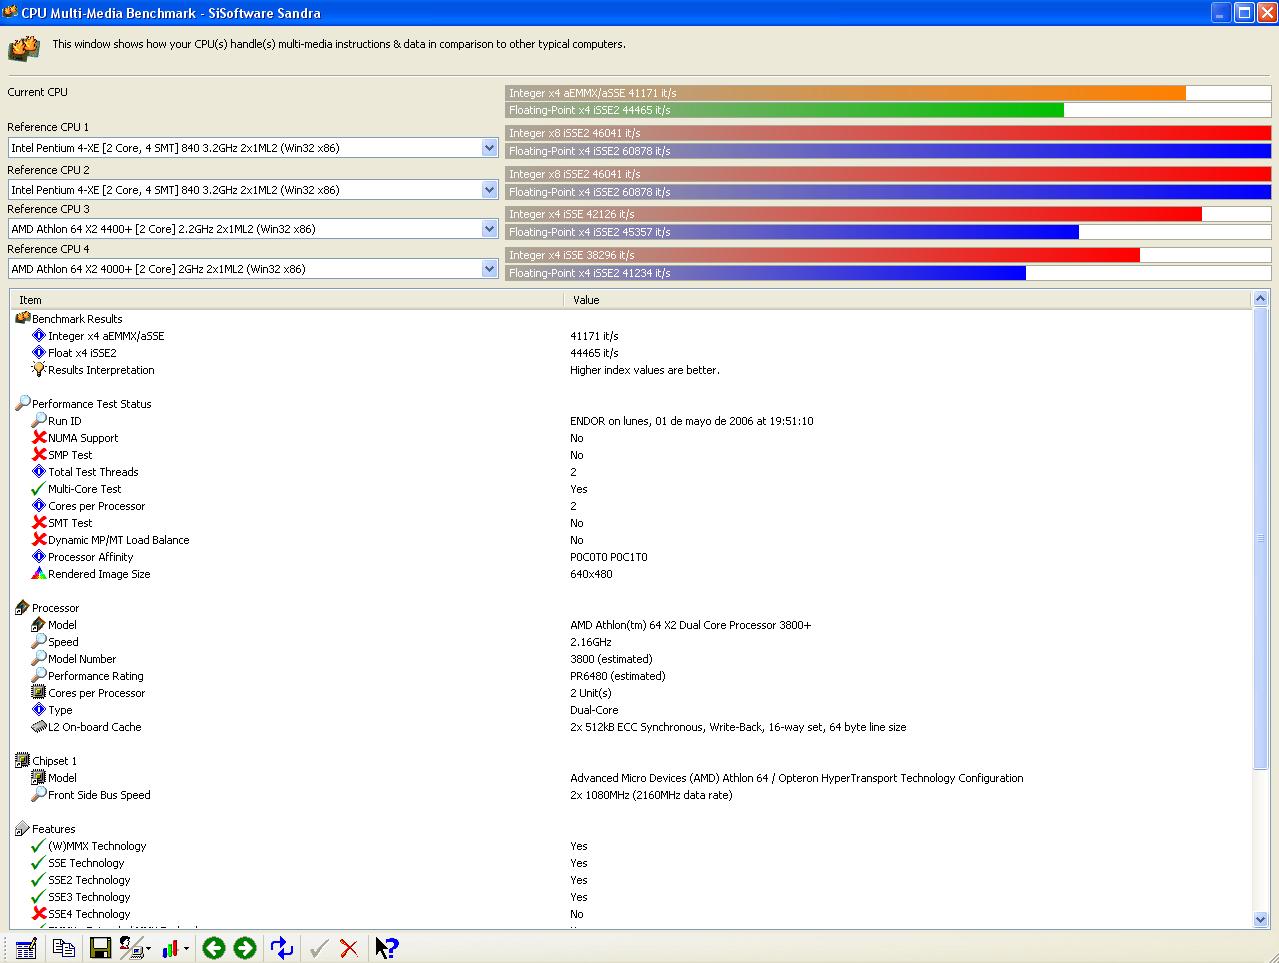This screenshot has height=963, width=1279.
Task: Open Reference CPU 1 dropdown arrow
Action: [x=489, y=148]
